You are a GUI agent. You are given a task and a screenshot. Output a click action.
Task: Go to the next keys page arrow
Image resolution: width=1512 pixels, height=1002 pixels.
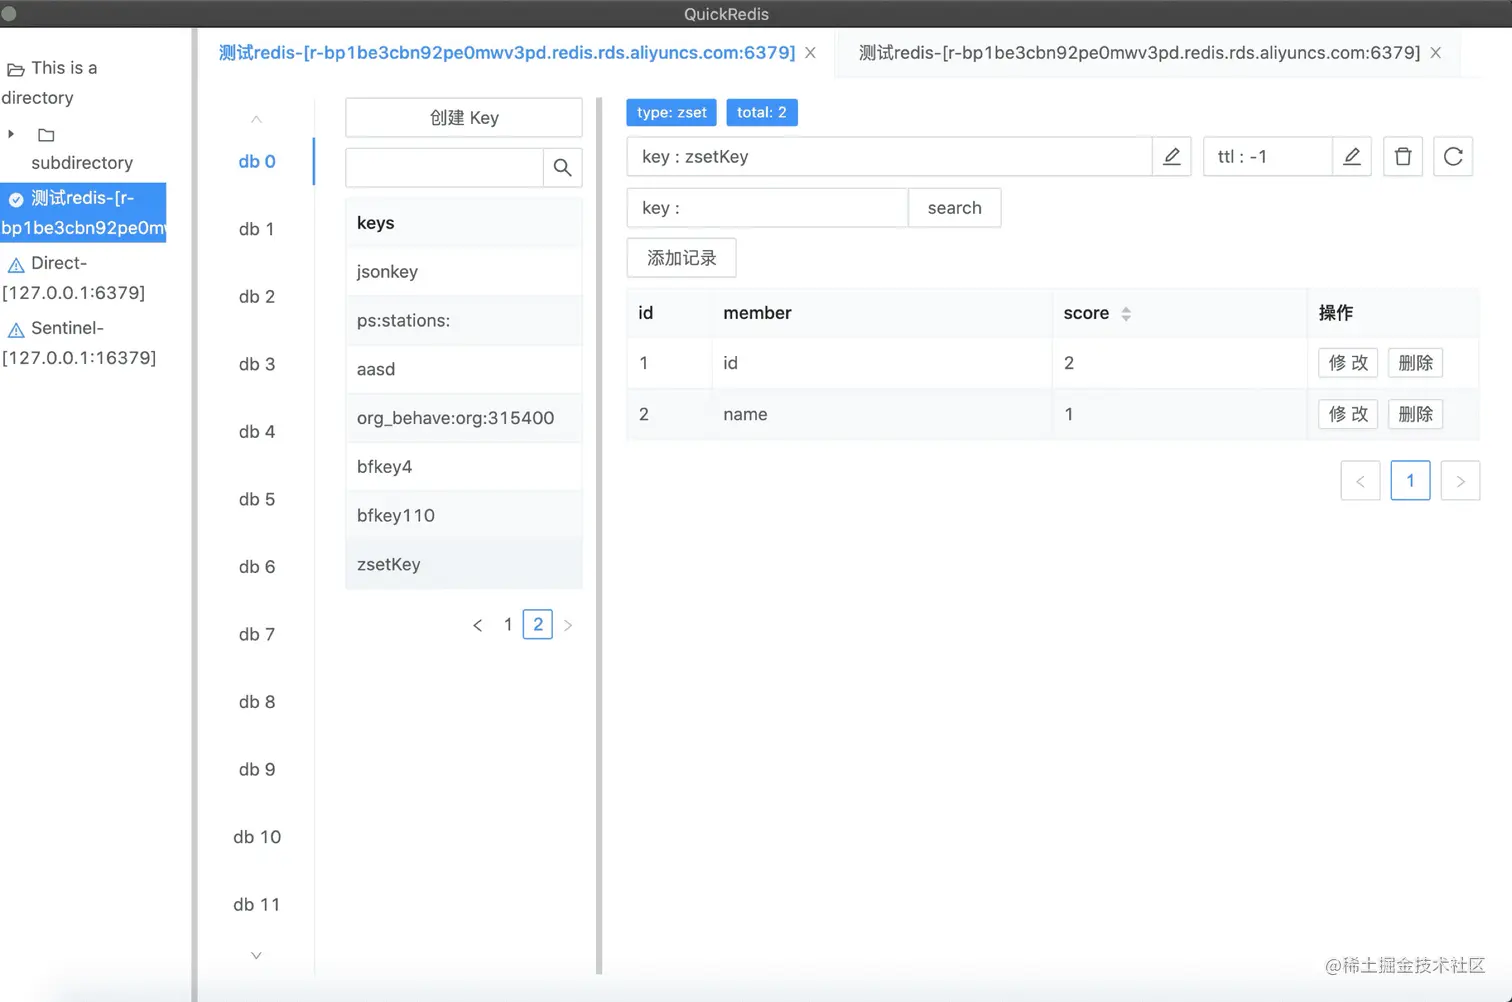pyautogui.click(x=568, y=625)
